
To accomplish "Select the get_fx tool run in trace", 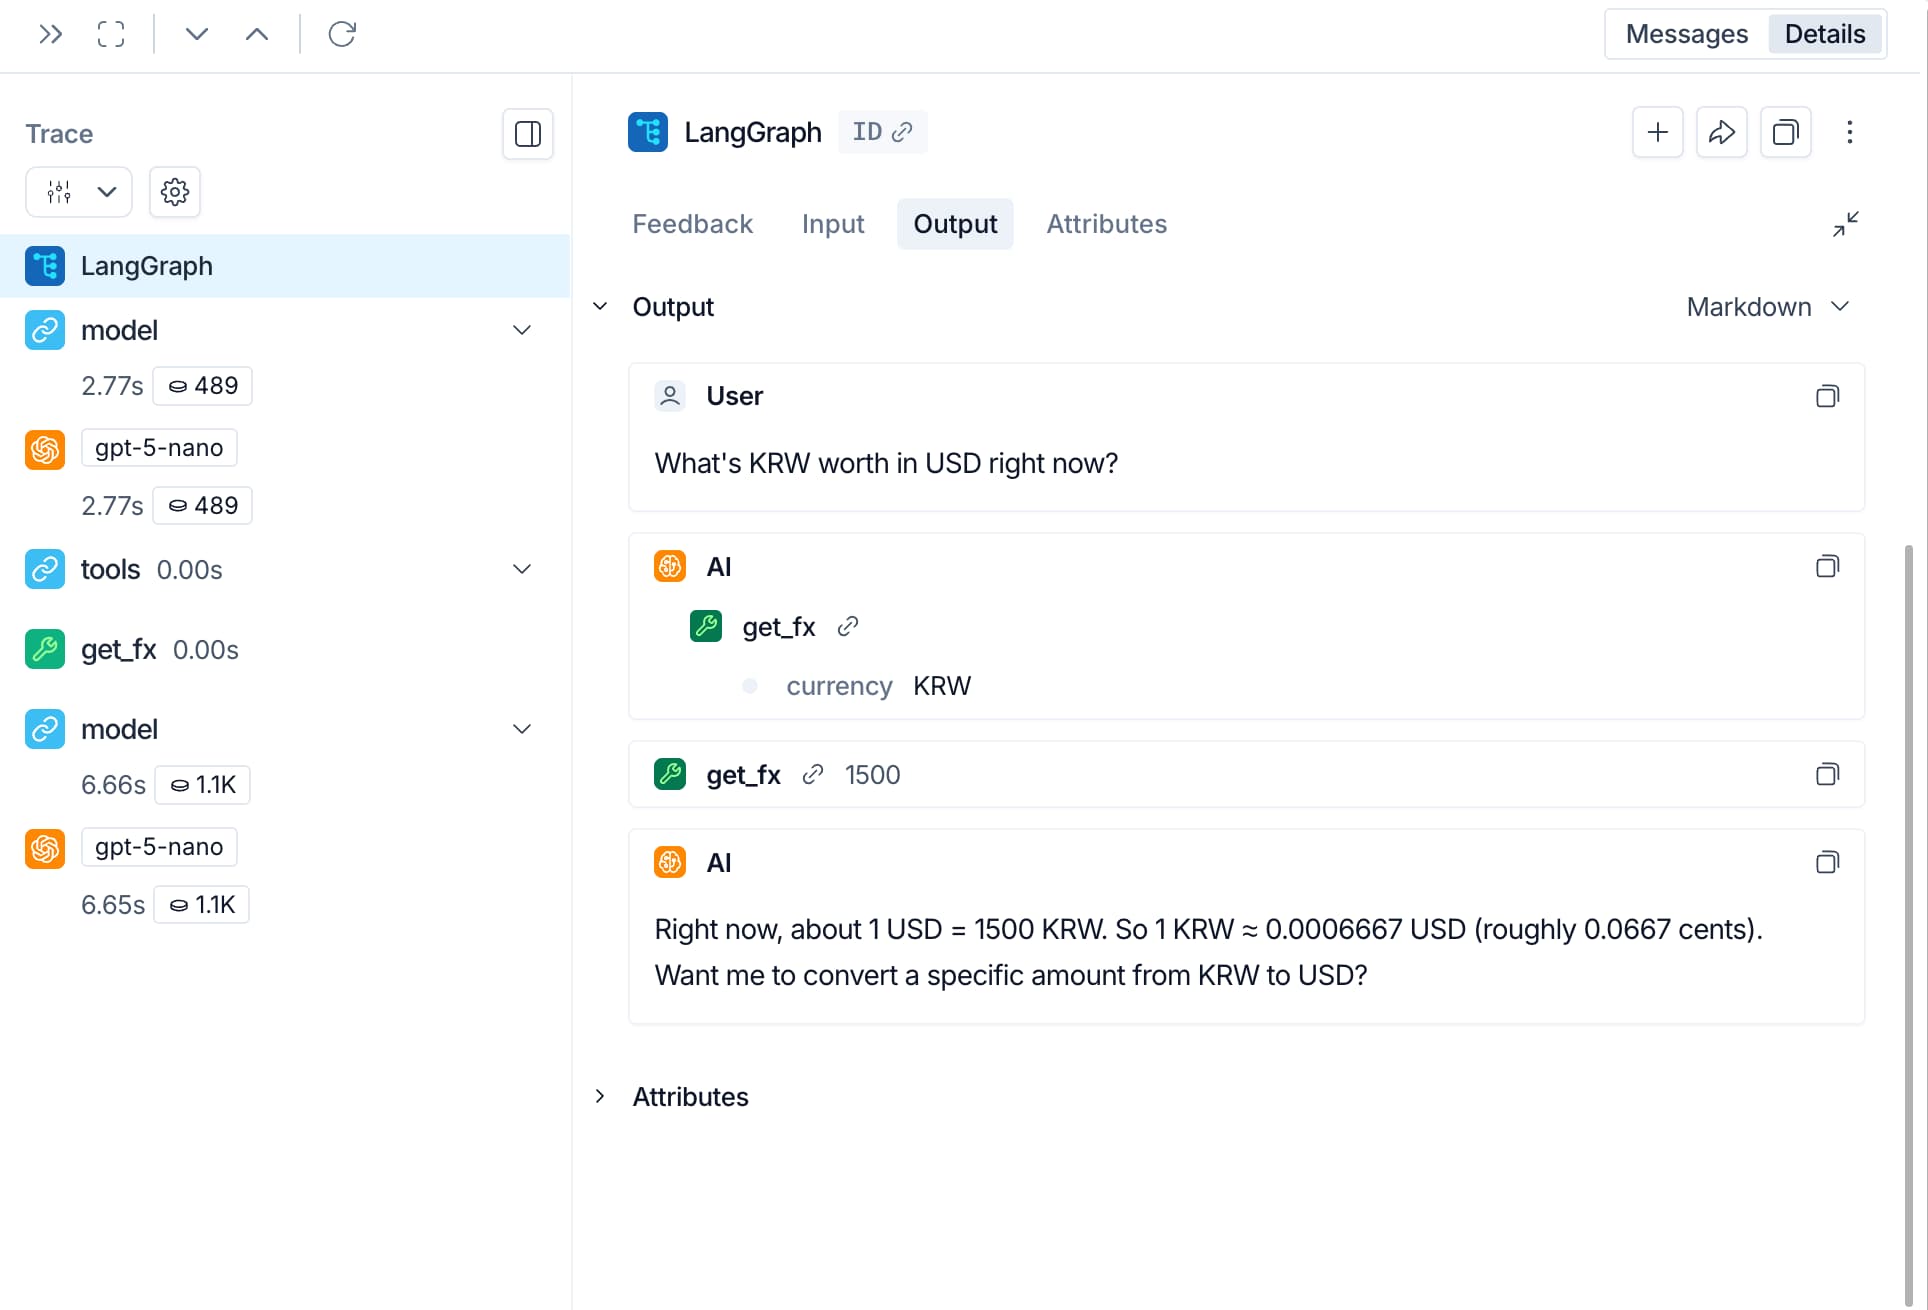I will (118, 650).
